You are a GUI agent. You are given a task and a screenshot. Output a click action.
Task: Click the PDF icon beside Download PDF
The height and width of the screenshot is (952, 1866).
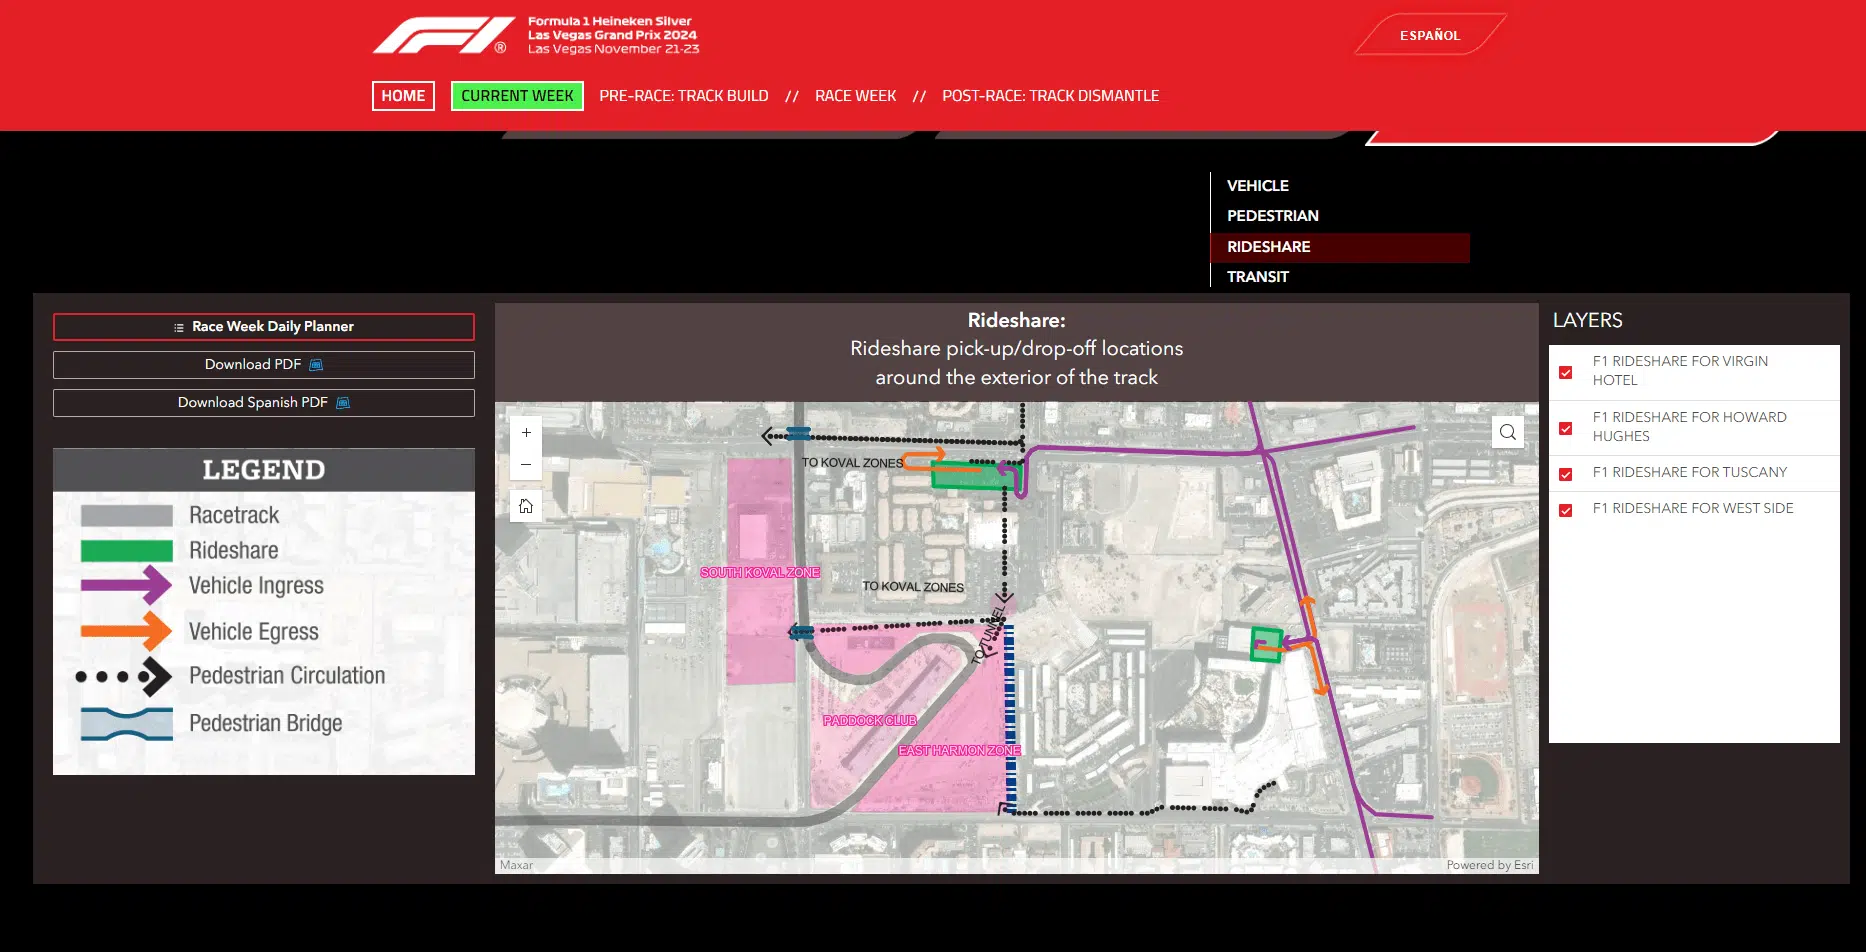point(316,365)
